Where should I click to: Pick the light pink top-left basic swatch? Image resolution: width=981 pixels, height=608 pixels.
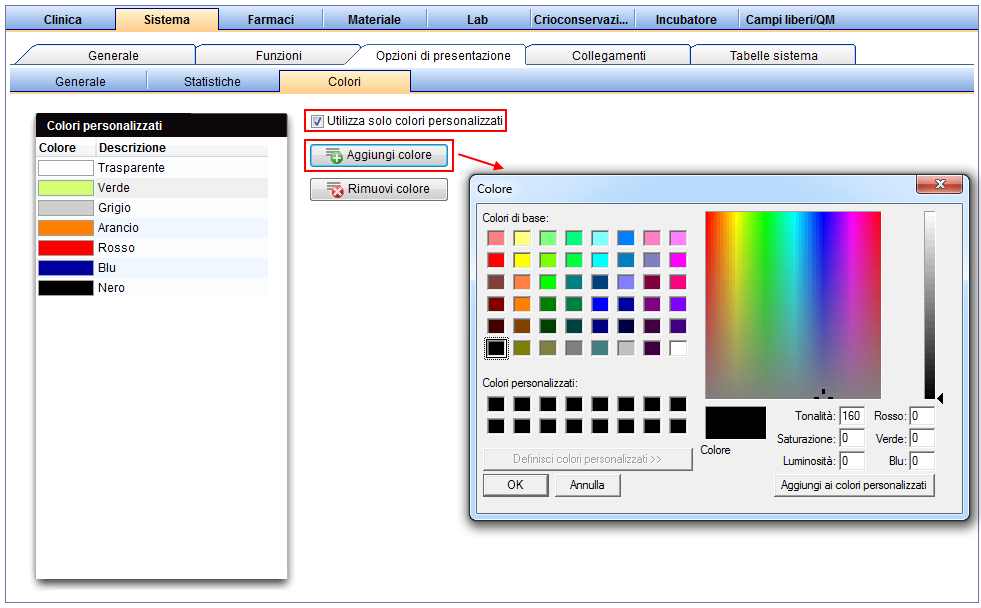pyautogui.click(x=496, y=238)
